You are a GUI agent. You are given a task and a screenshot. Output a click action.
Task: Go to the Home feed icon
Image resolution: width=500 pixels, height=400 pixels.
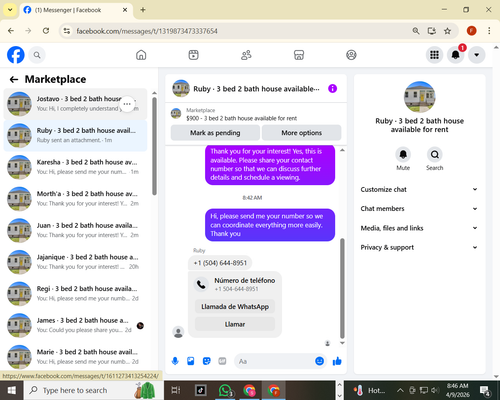(x=141, y=55)
